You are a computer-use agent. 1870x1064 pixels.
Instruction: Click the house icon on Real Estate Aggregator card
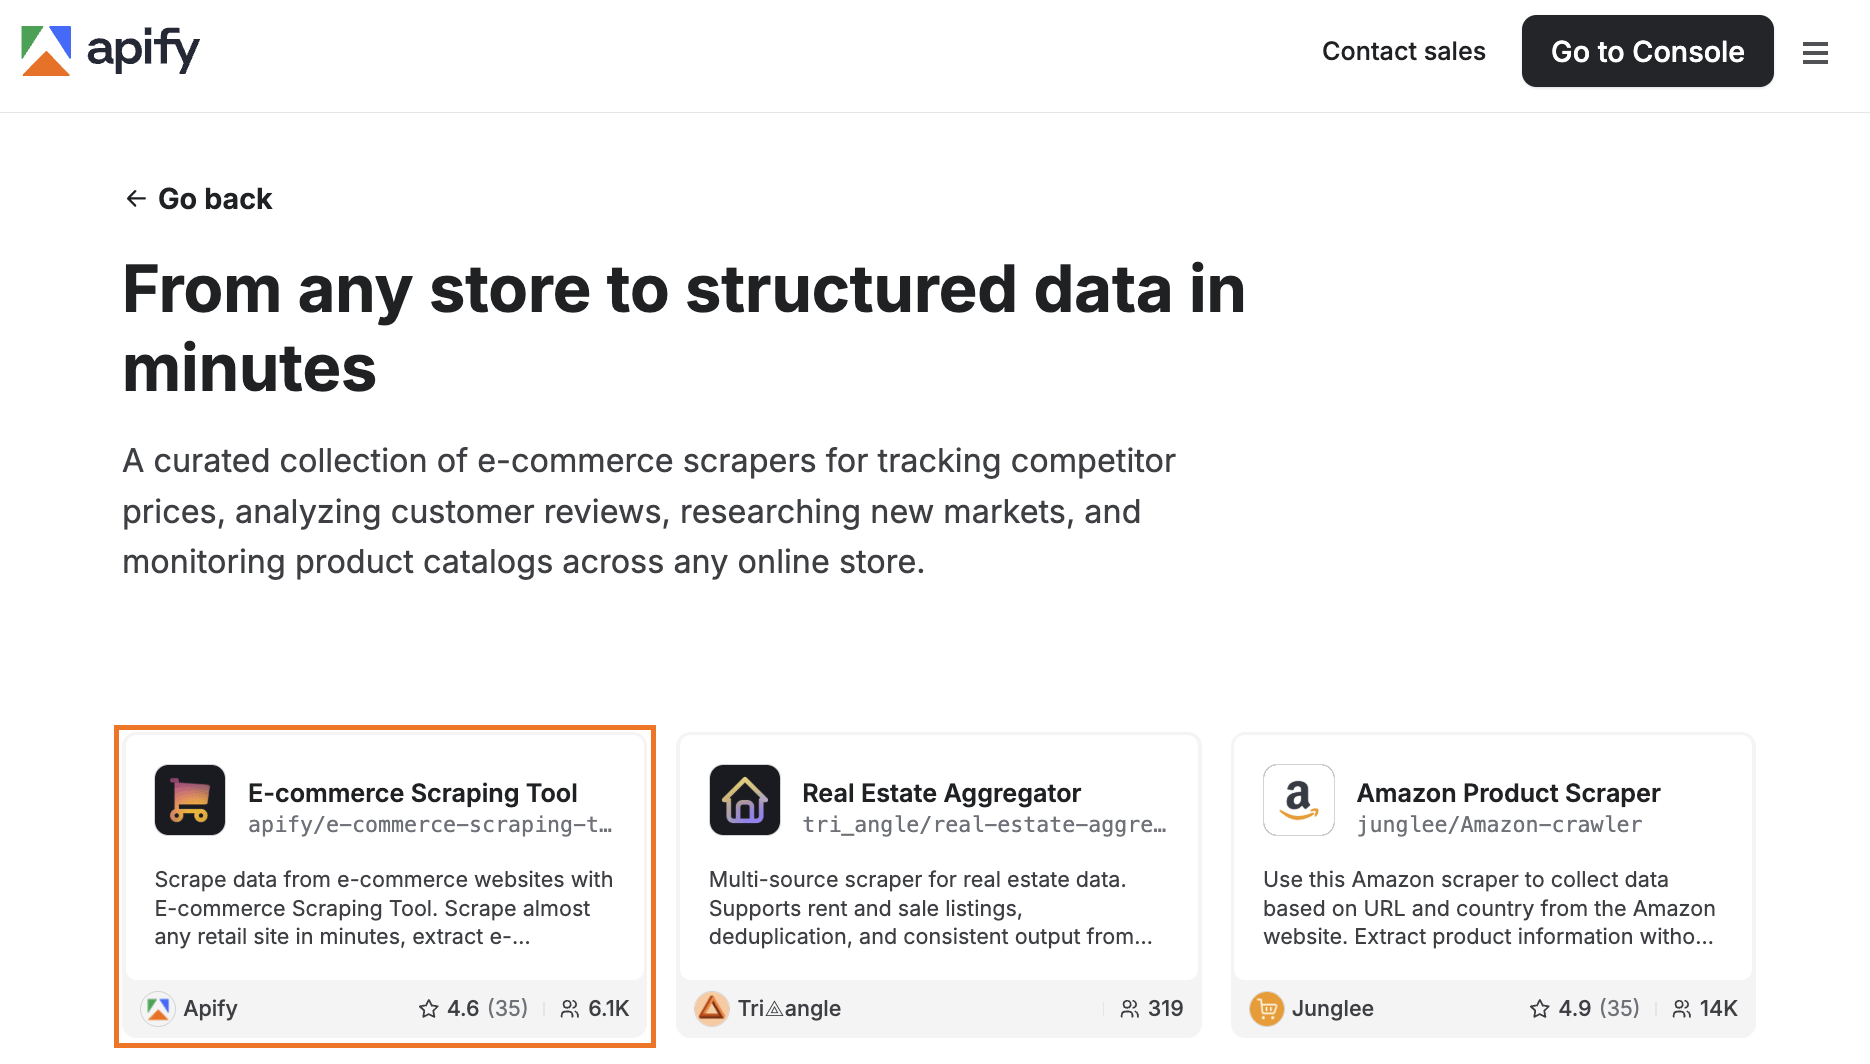click(x=744, y=800)
